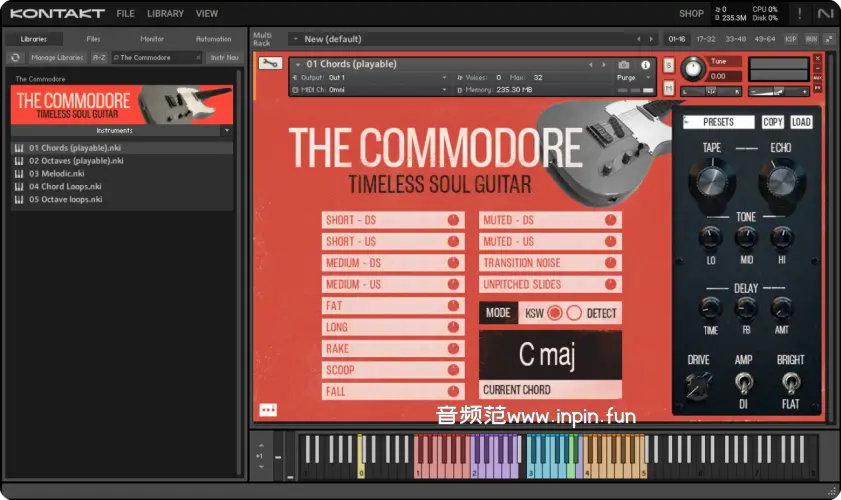Click the 05 Octave loops.nki file icon
The image size is (841, 500).
[x=19, y=200]
